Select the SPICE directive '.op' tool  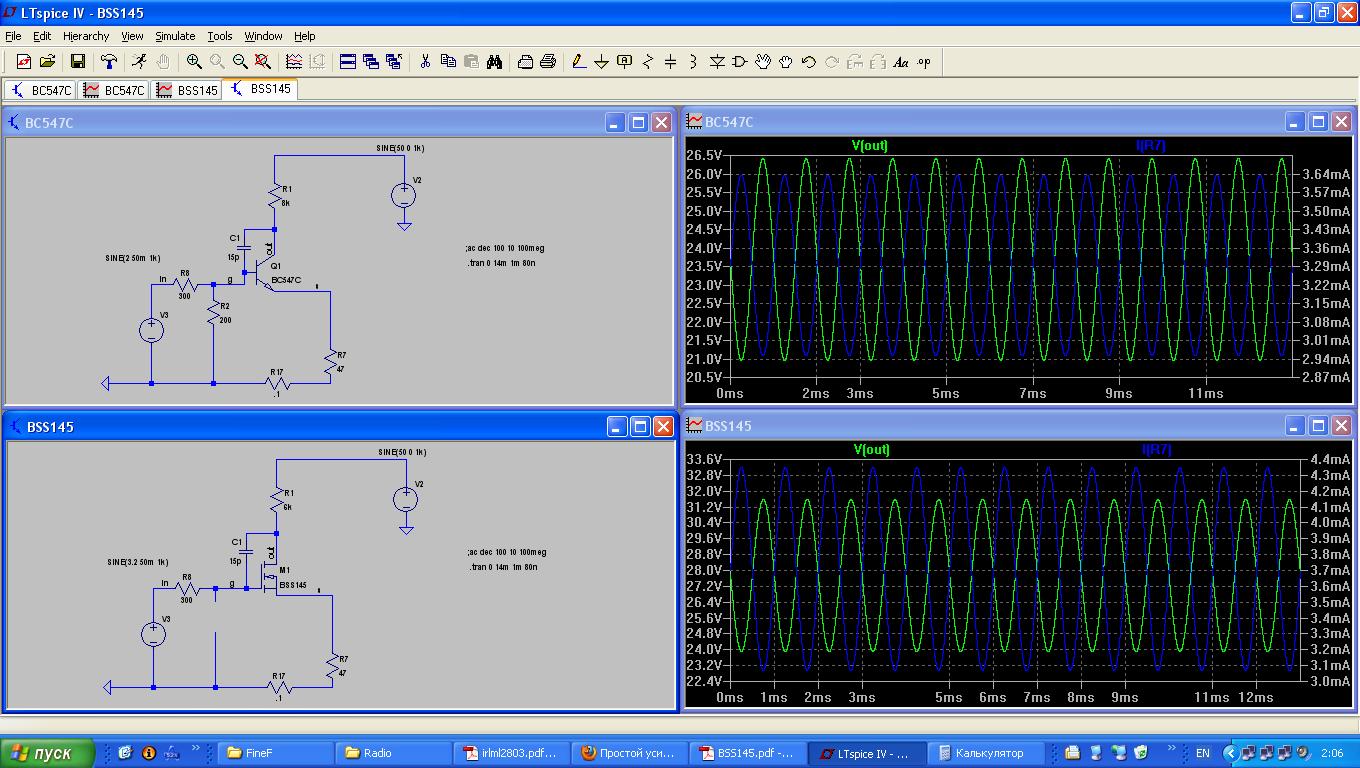[x=923, y=62]
